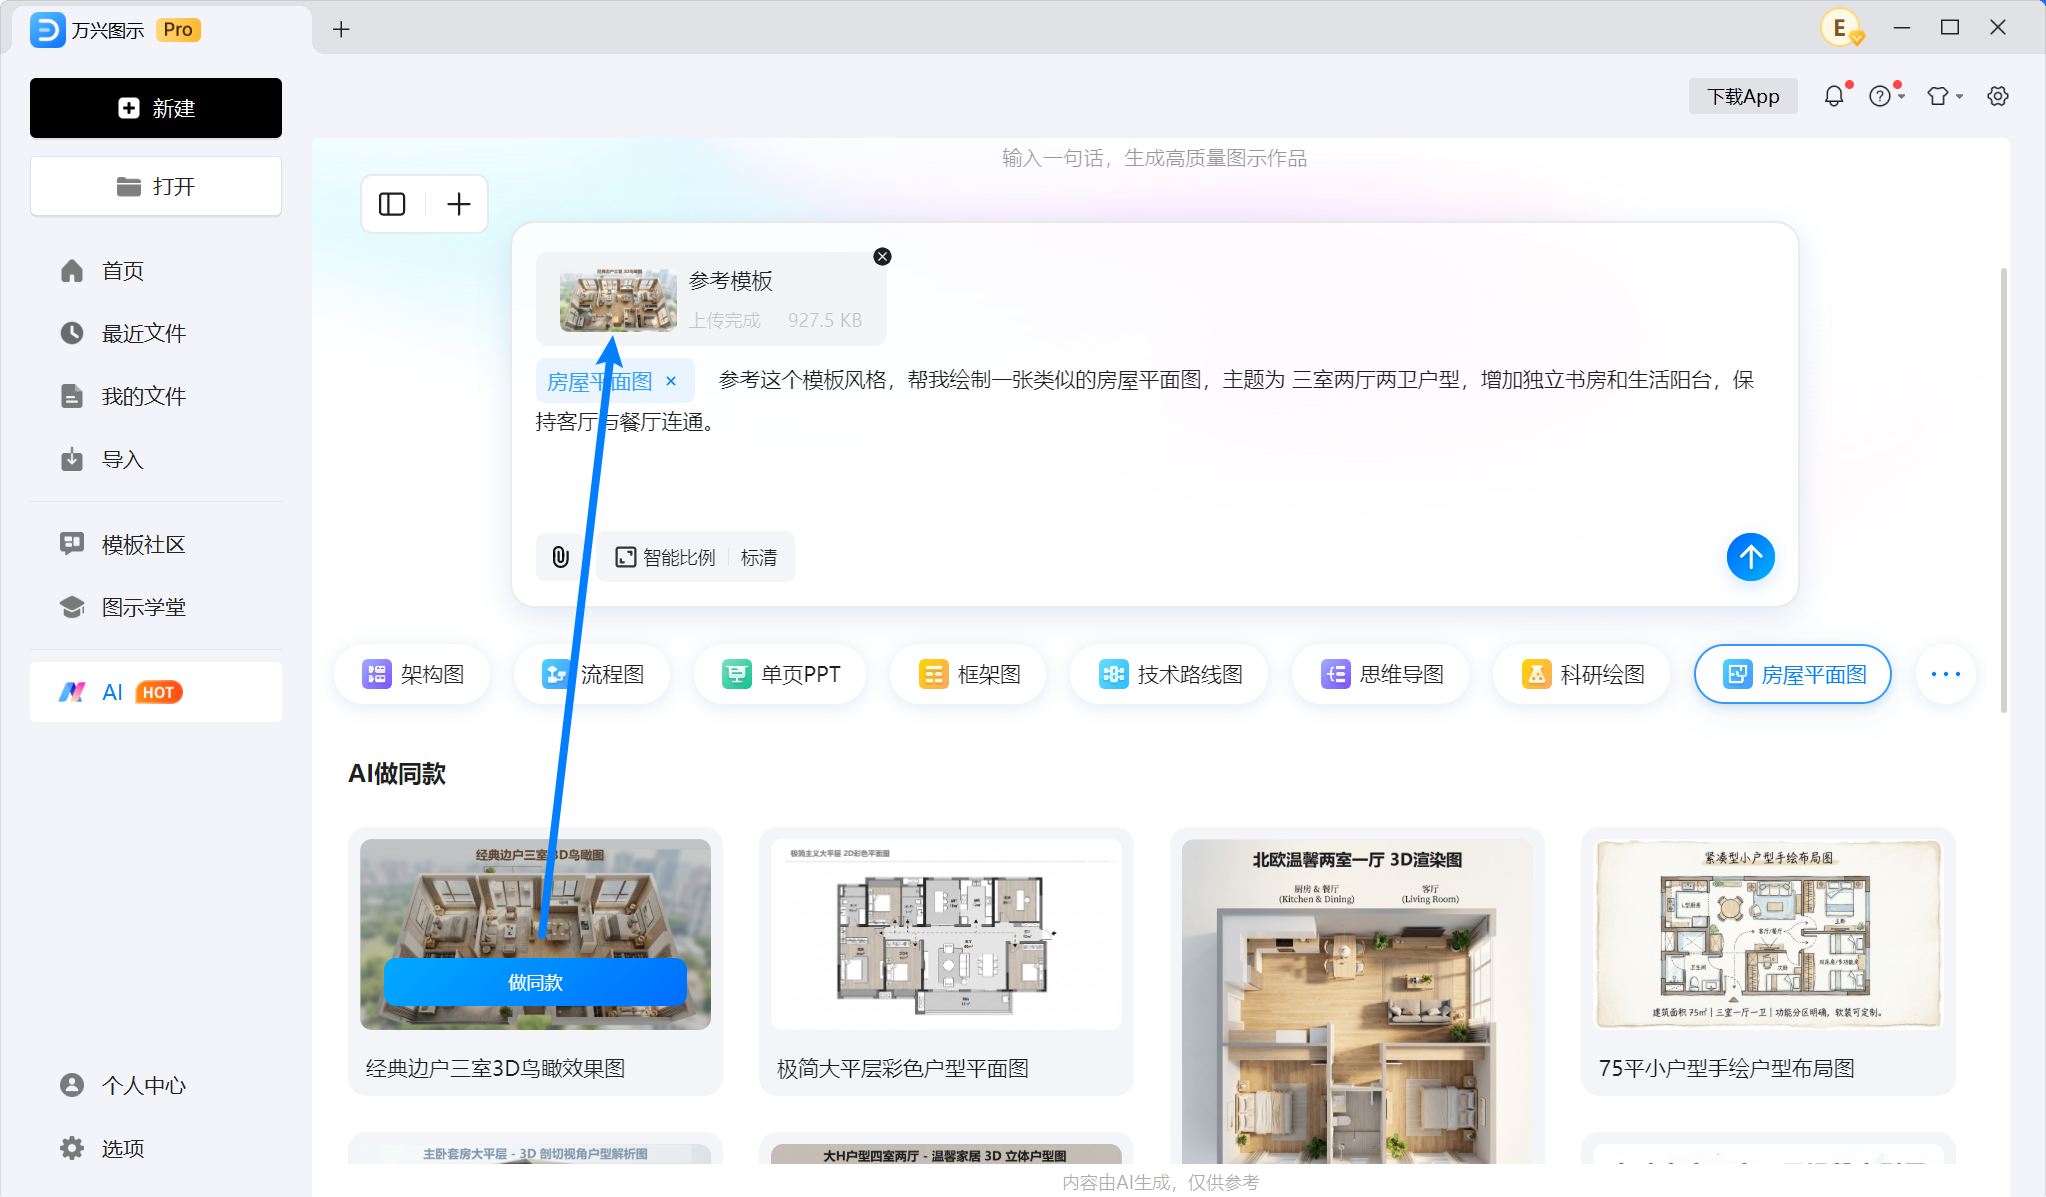Click the 打开 (Open) button
Screen dimensions: 2046x1197
click(x=156, y=186)
